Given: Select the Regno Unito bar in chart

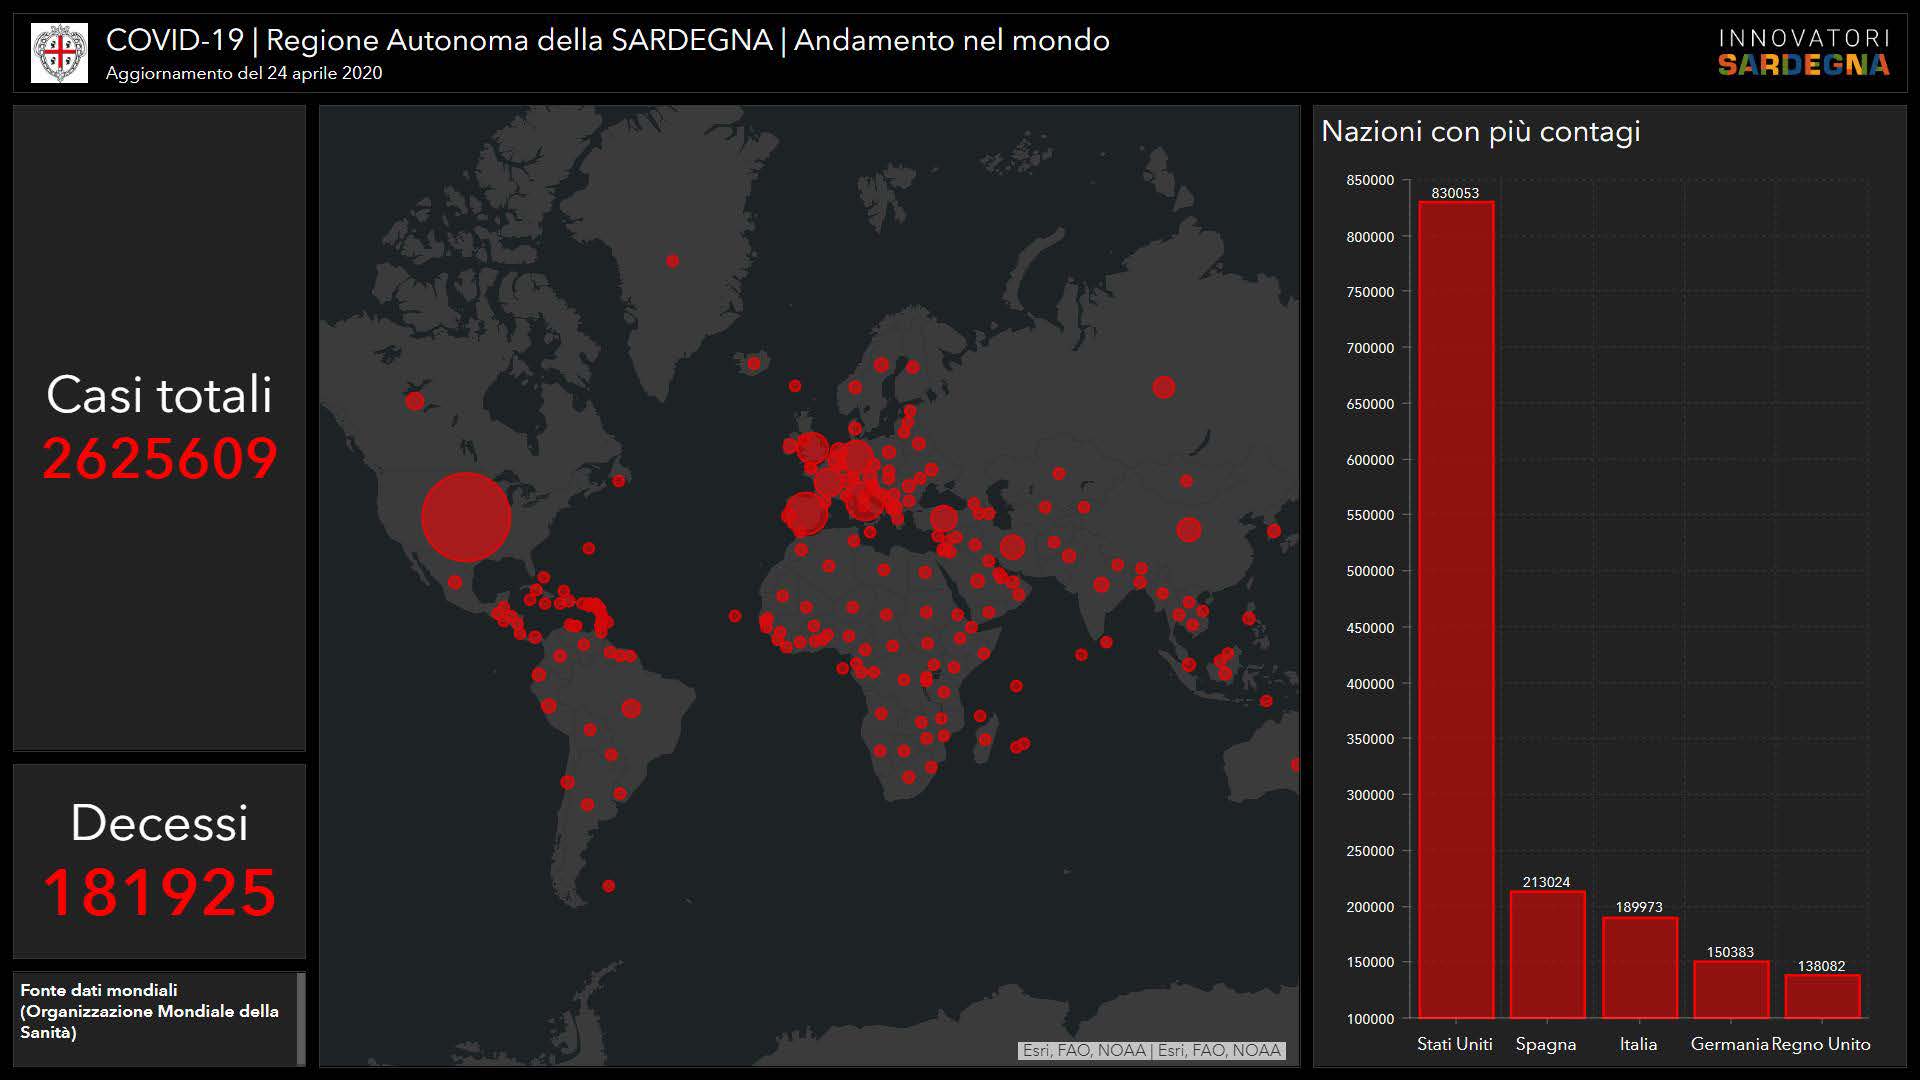Looking at the screenshot, I should coord(1822,996).
